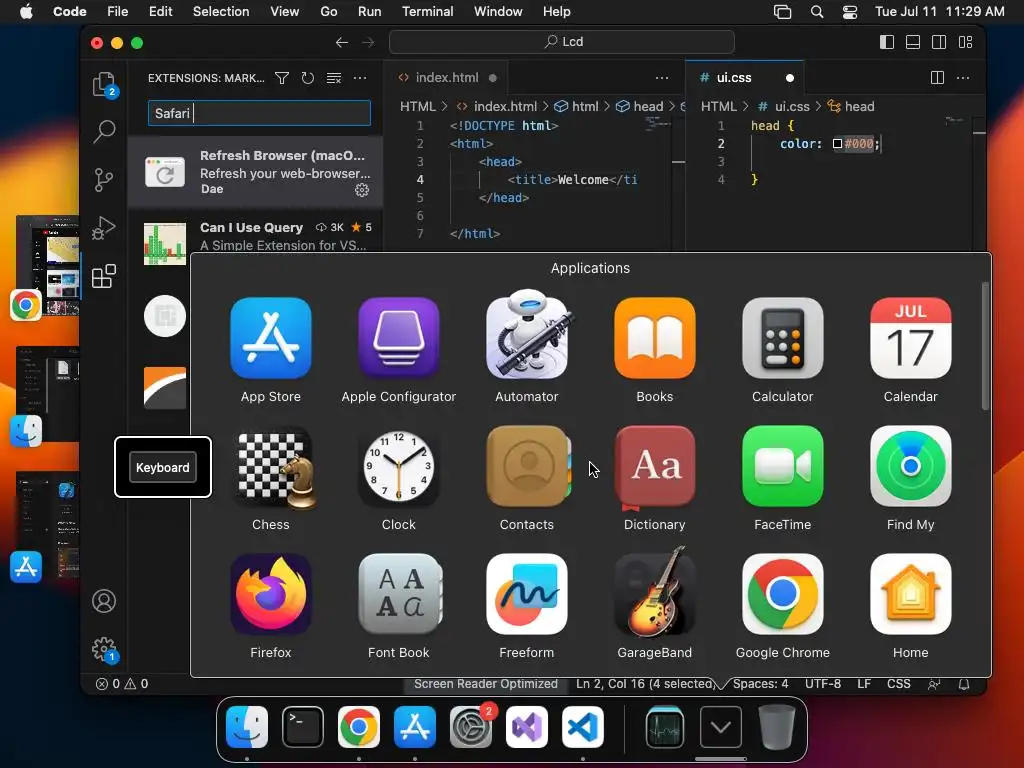
Task: Select the Refresh Browser extension entry
Action: tap(255, 172)
